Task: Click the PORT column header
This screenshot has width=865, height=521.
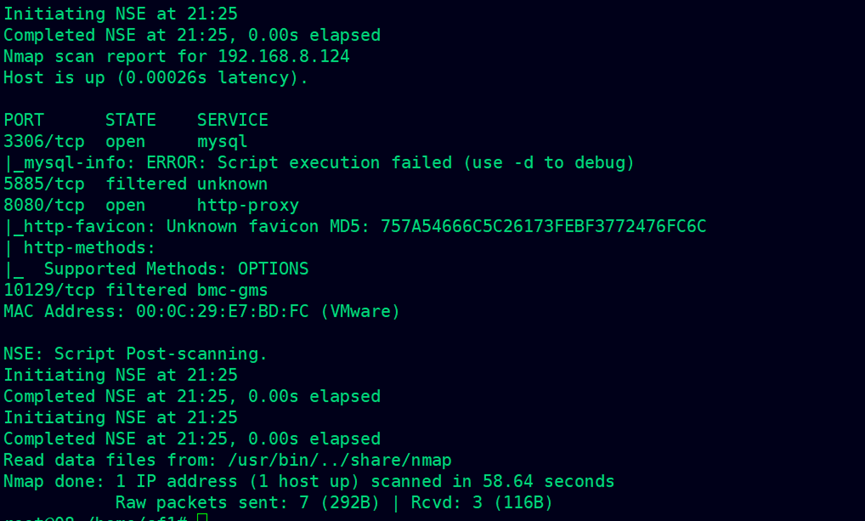Action: coord(24,120)
